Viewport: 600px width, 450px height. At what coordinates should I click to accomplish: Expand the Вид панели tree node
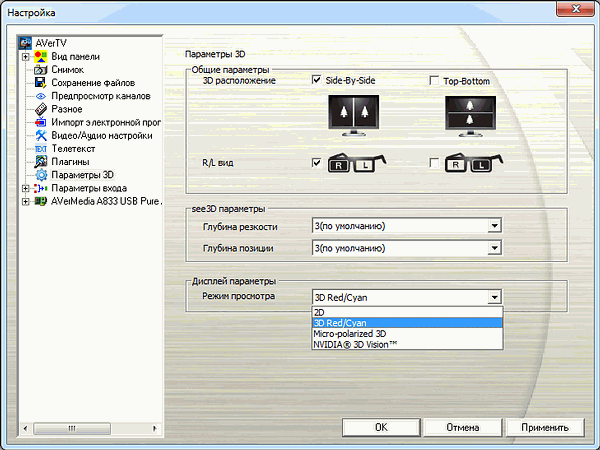25,57
